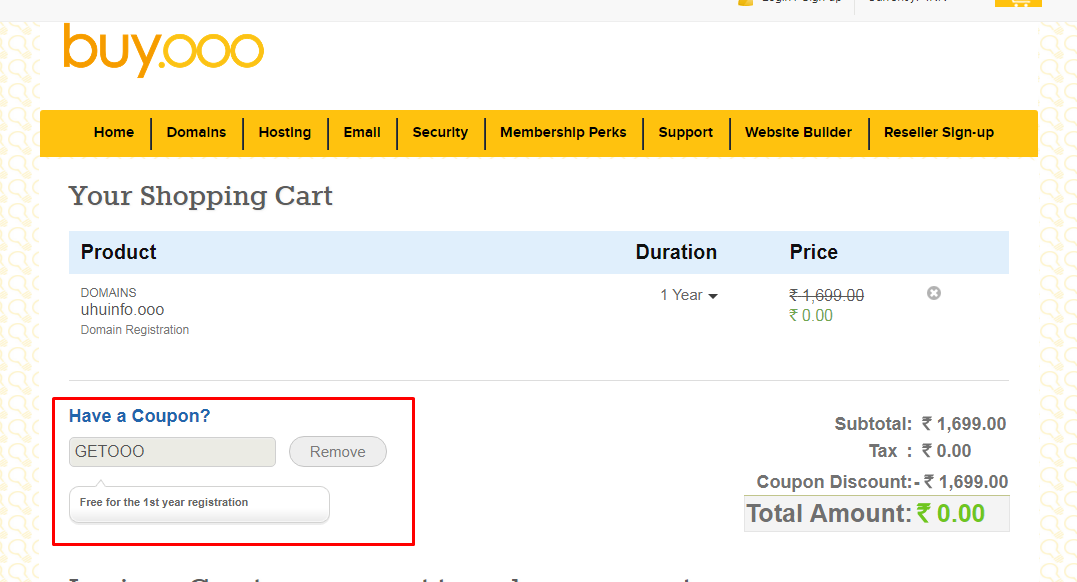
Task: Click the Remove coupon button
Action: tap(338, 451)
